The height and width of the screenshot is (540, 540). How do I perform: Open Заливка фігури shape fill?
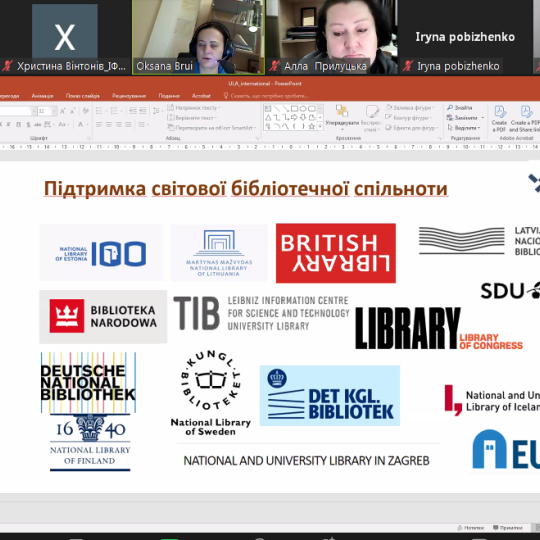(x=410, y=108)
